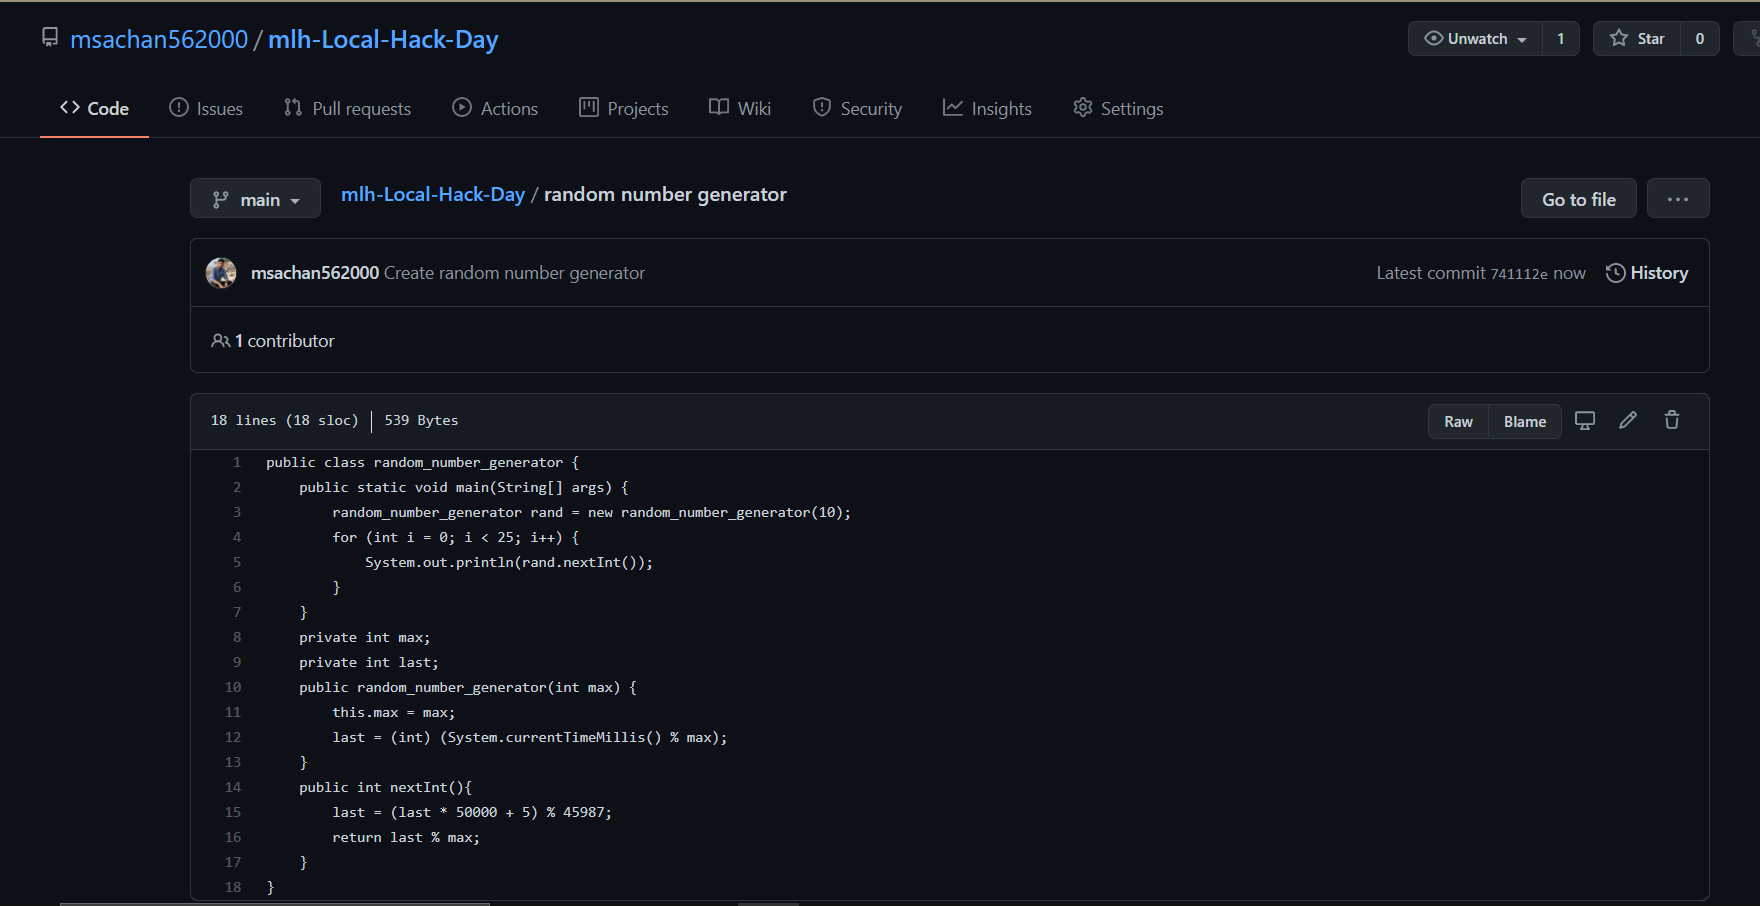The width and height of the screenshot is (1760, 906).
Task: Click the System.out.println code line
Action: [509, 562]
